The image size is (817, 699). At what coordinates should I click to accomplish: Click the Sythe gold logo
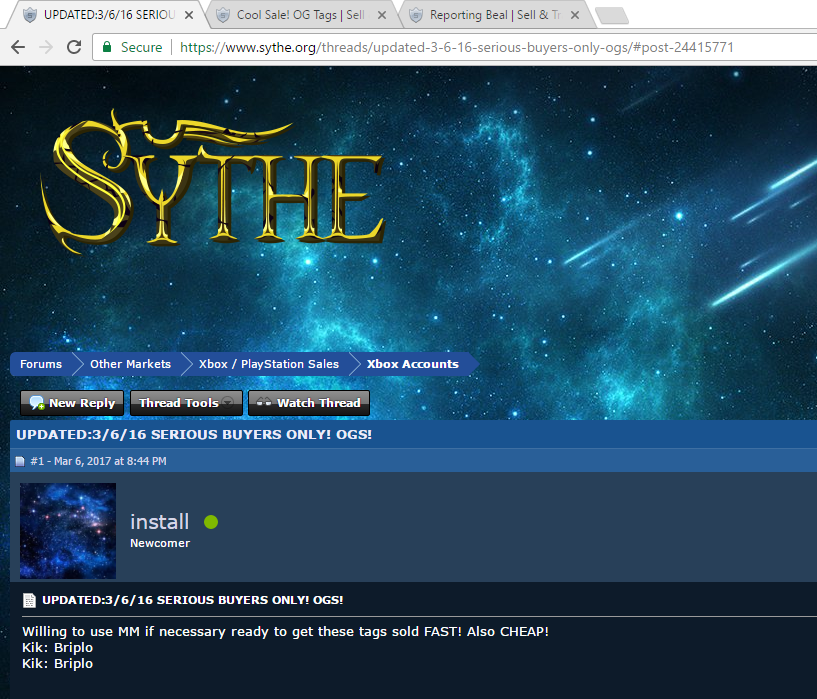coord(214,181)
